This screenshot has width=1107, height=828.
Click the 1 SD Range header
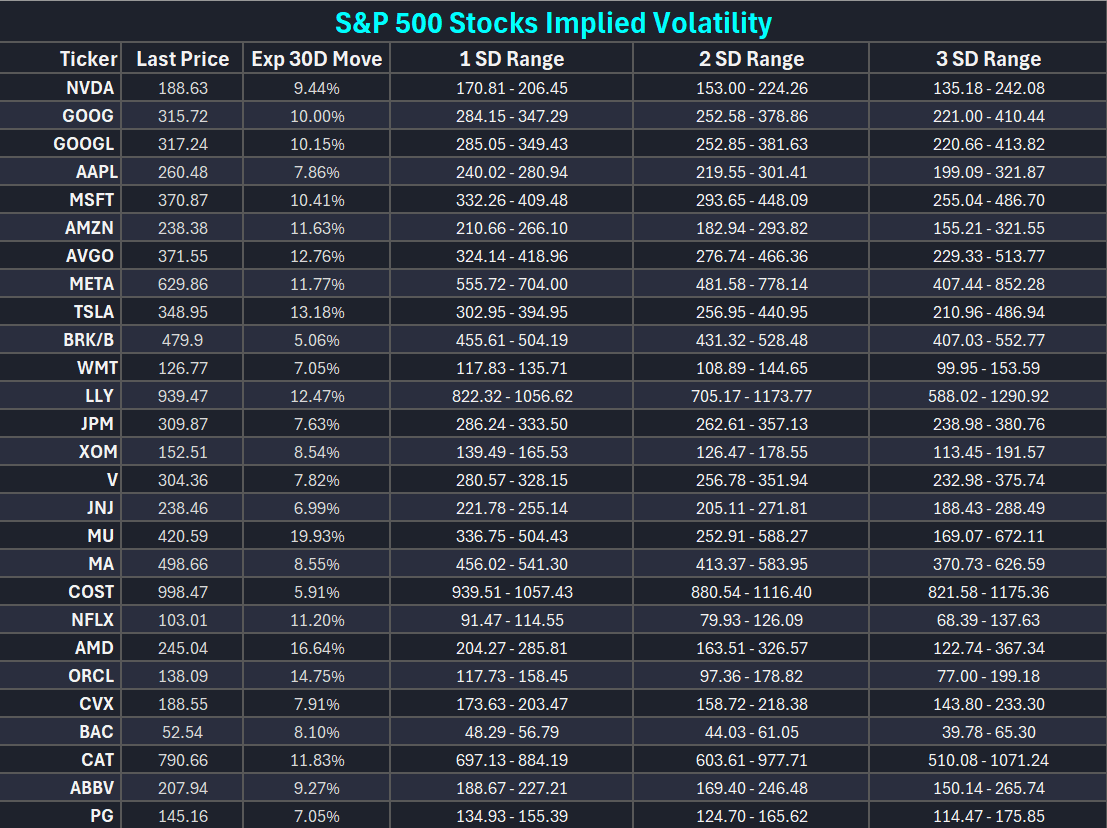click(512, 59)
